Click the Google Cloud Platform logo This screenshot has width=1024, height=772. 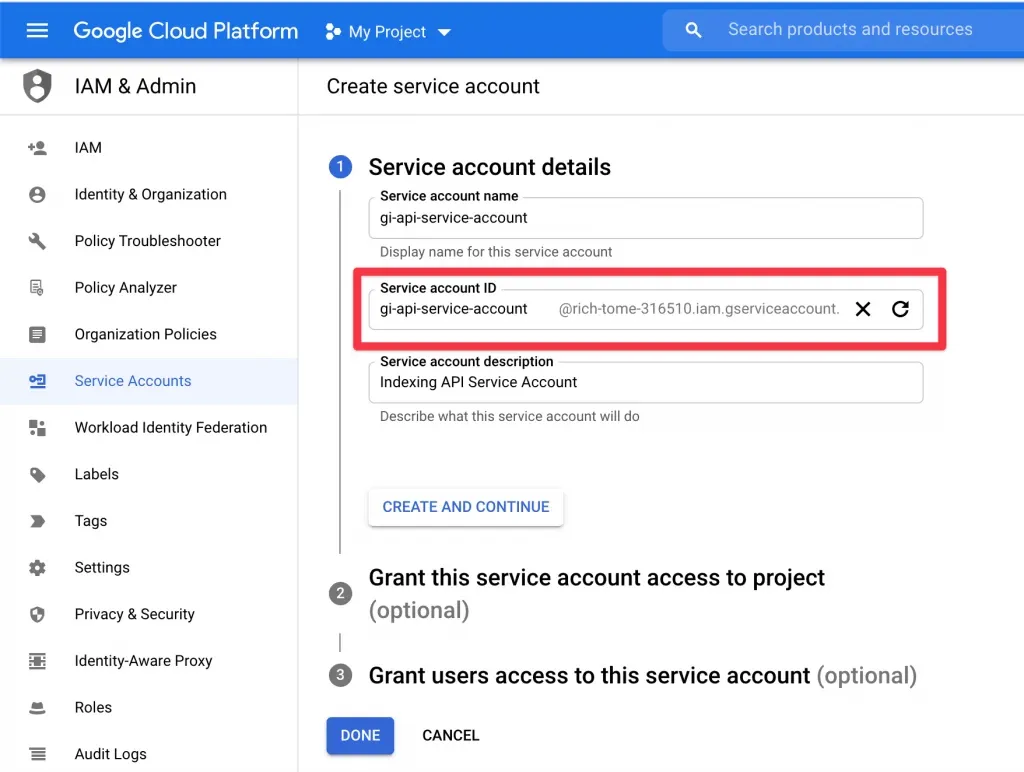coord(185,31)
